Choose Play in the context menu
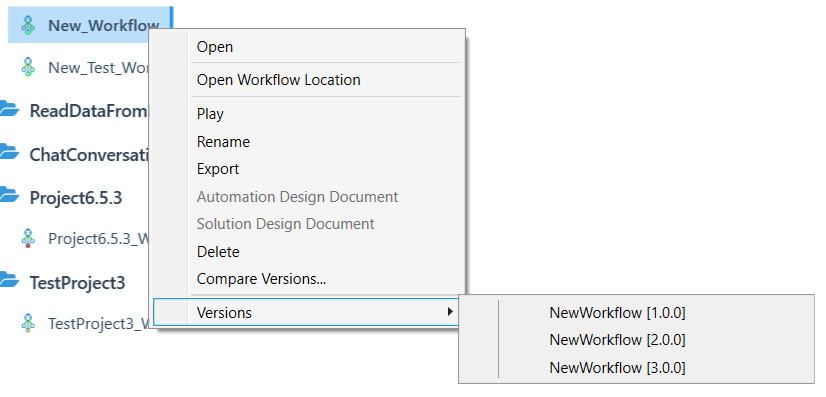This screenshot has height=397, width=826. pyautogui.click(x=326, y=114)
